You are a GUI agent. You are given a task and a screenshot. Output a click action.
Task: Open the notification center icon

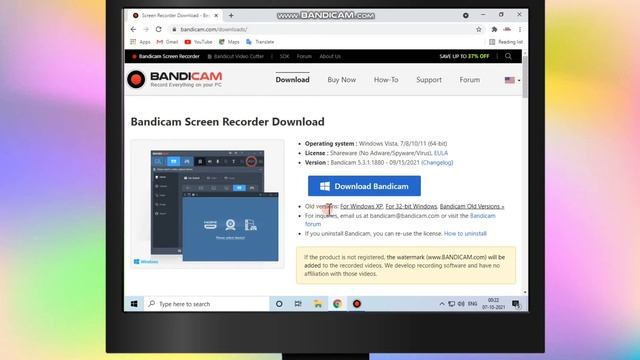516,304
